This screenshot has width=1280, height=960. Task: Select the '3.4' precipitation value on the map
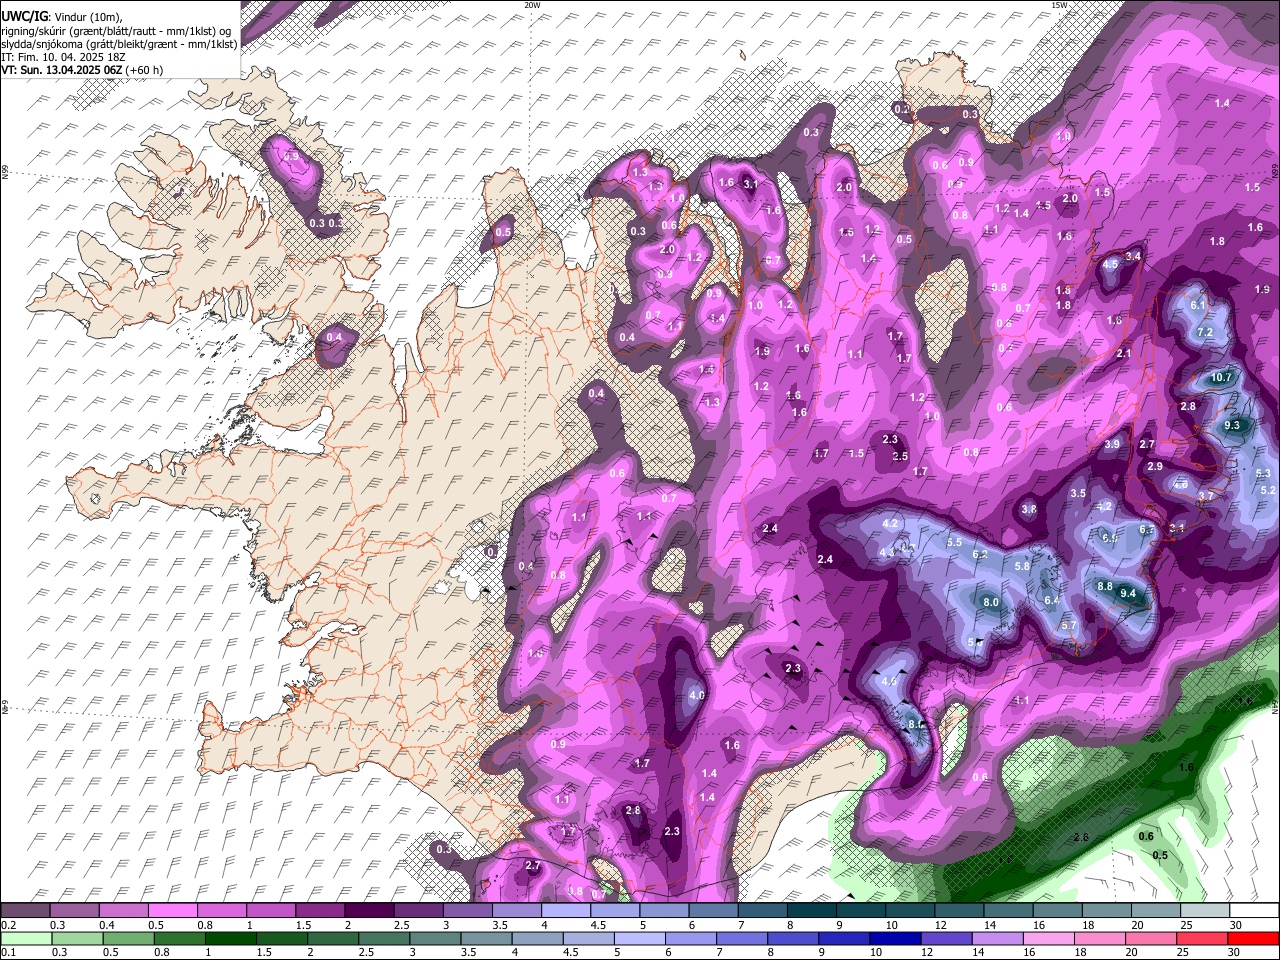click(x=1133, y=256)
